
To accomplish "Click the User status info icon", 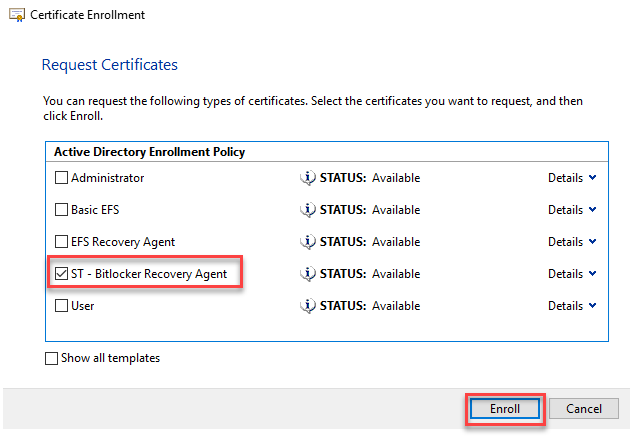I will 308,306.
